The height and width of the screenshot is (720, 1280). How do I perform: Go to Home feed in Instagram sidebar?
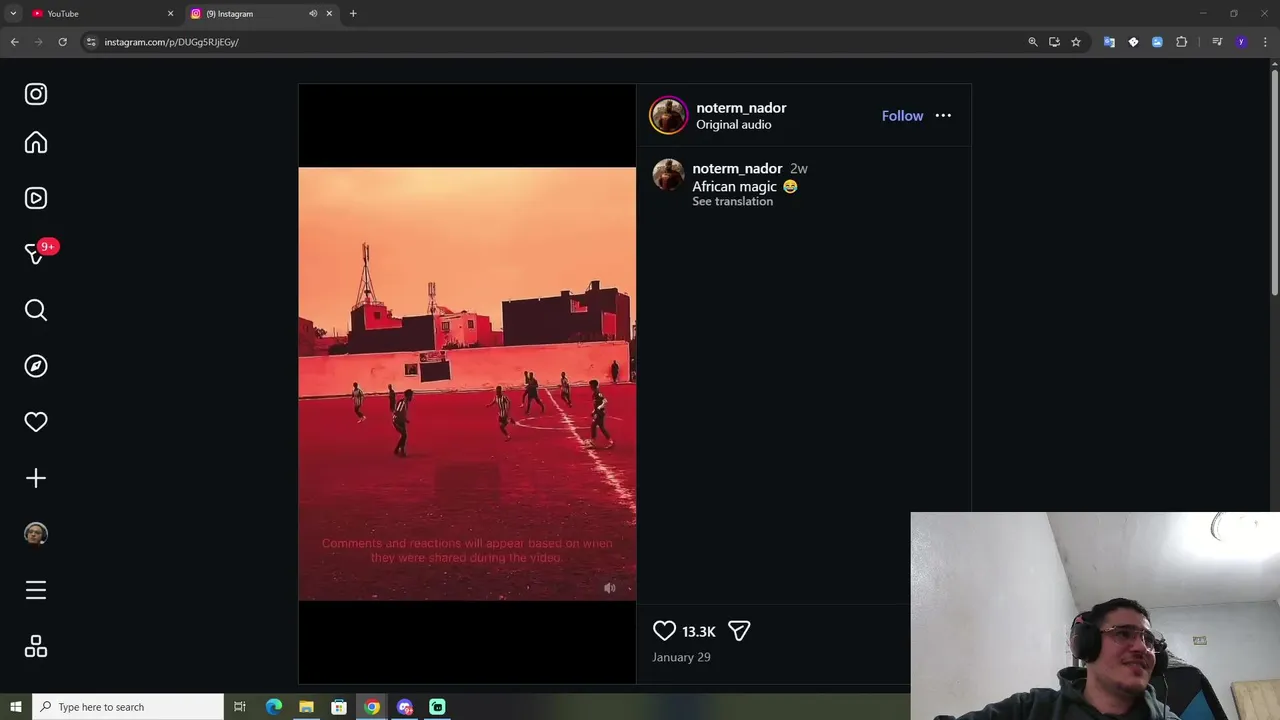[x=36, y=143]
